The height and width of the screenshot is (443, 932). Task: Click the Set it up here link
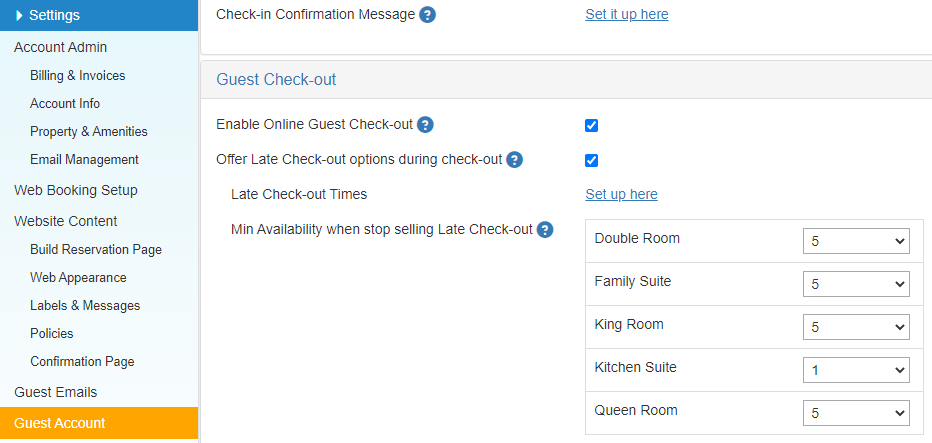click(x=626, y=14)
